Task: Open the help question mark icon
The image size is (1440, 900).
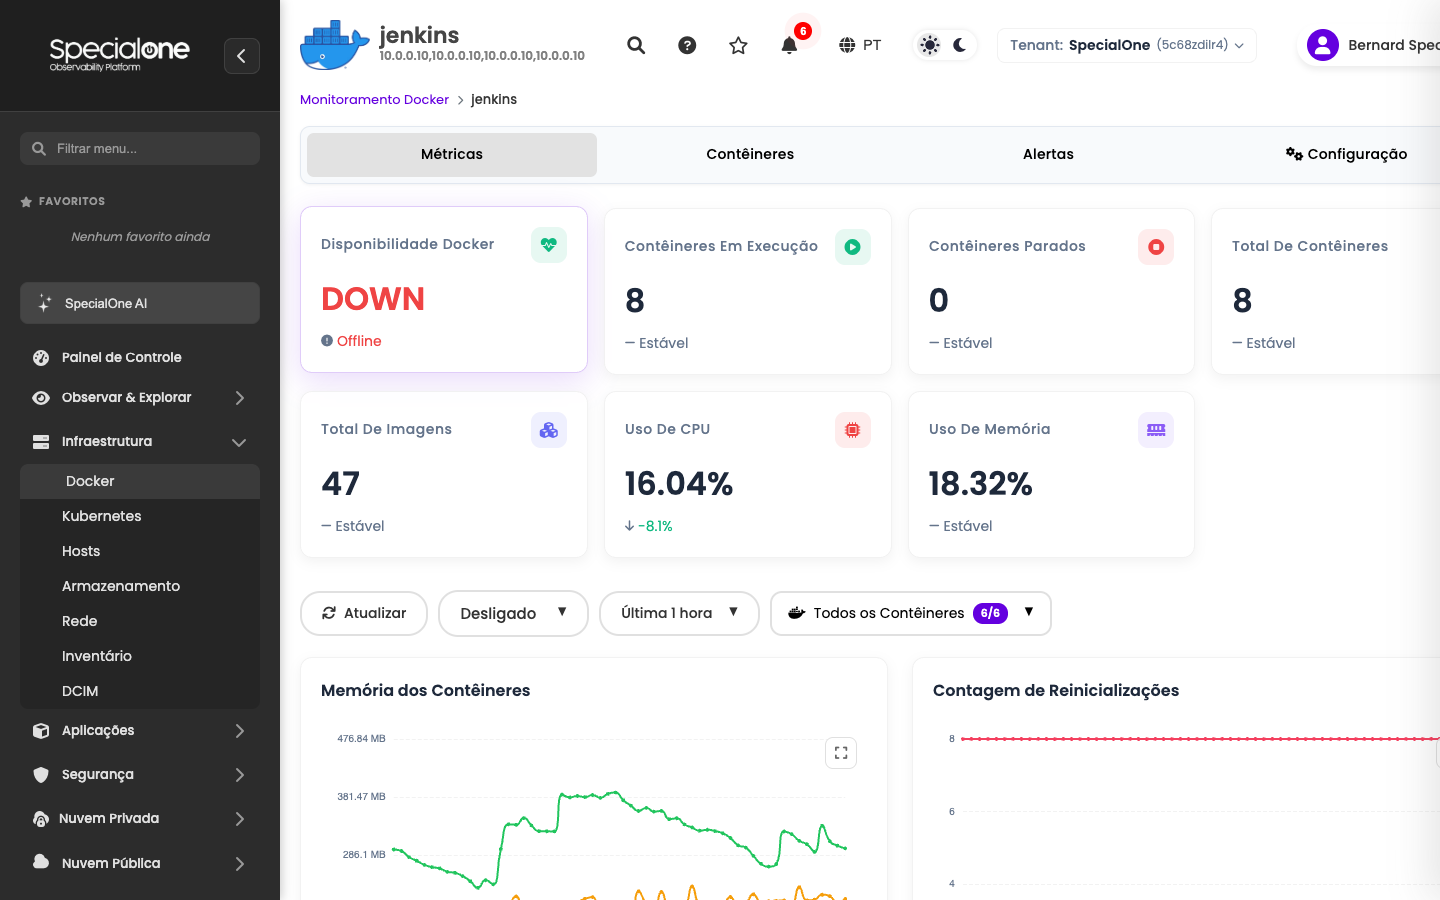Action: coord(687,45)
